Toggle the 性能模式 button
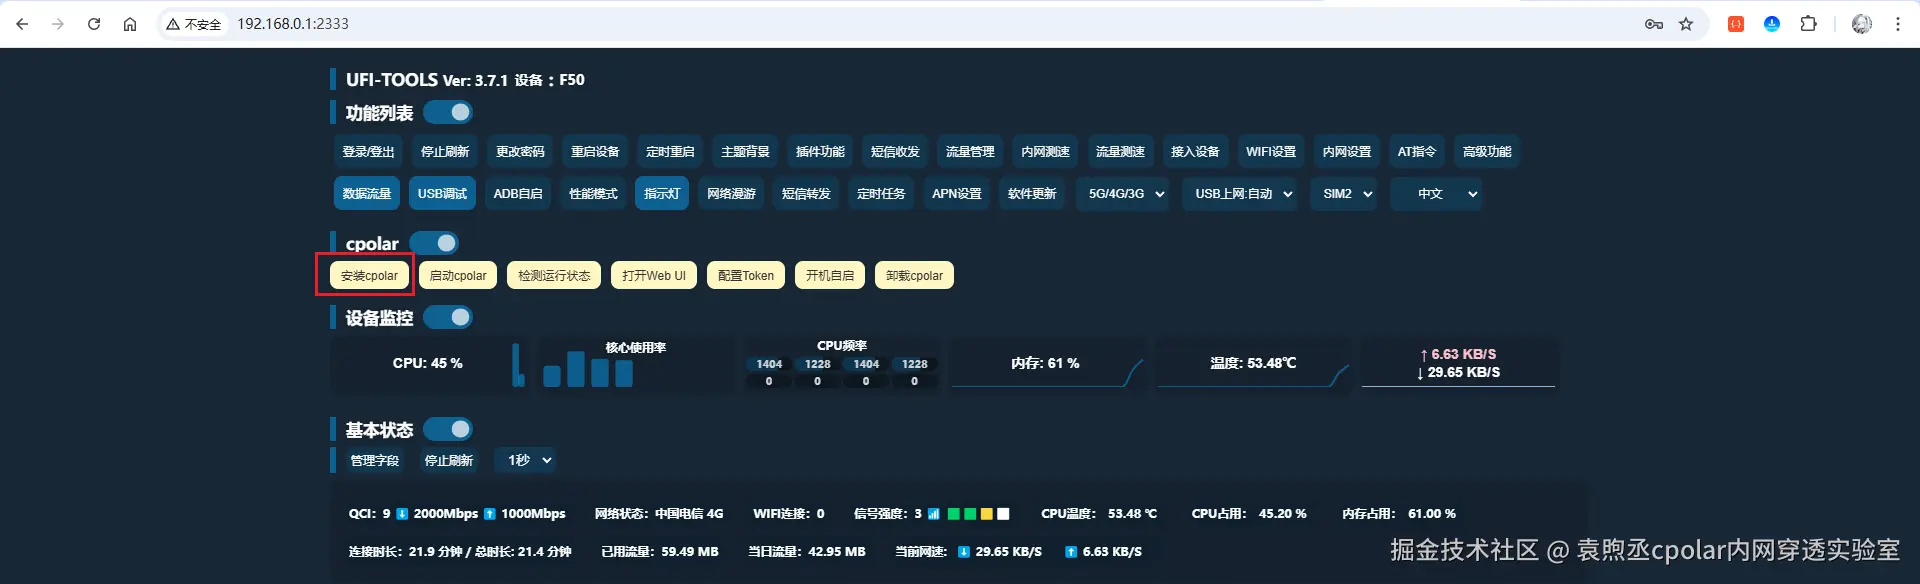1920x584 pixels. 593,193
